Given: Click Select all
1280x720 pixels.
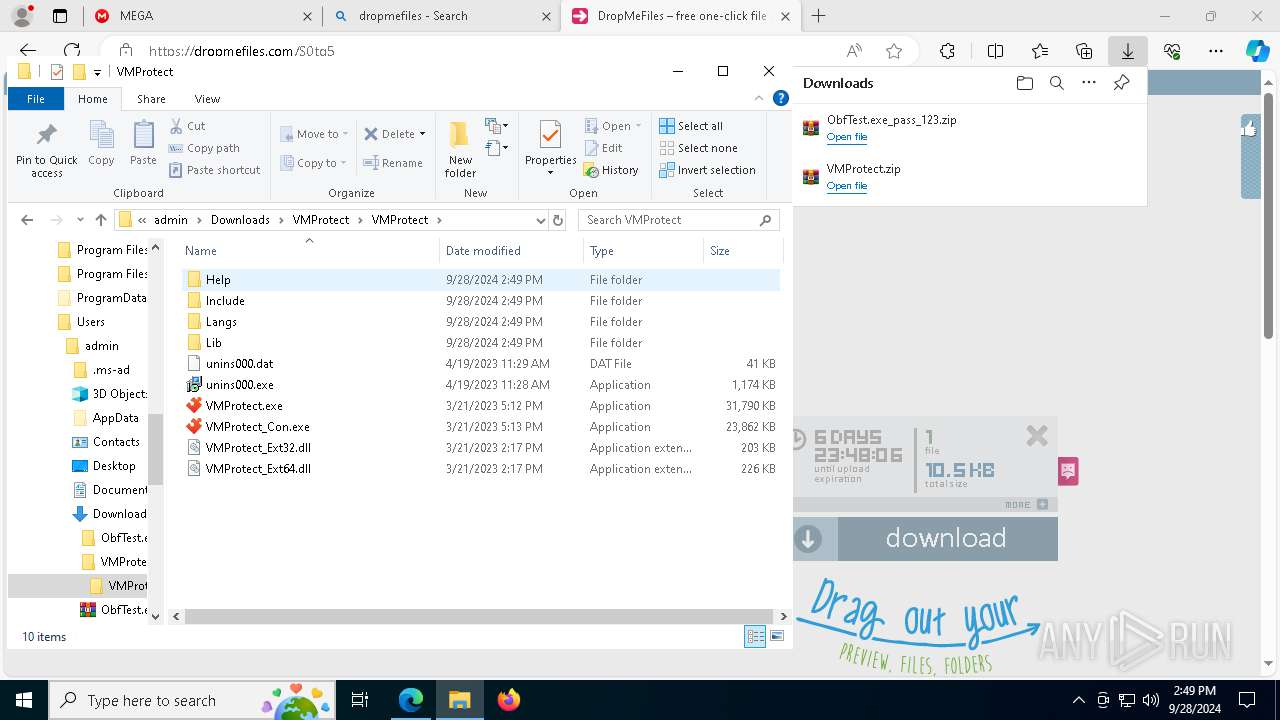Looking at the screenshot, I should [x=691, y=126].
